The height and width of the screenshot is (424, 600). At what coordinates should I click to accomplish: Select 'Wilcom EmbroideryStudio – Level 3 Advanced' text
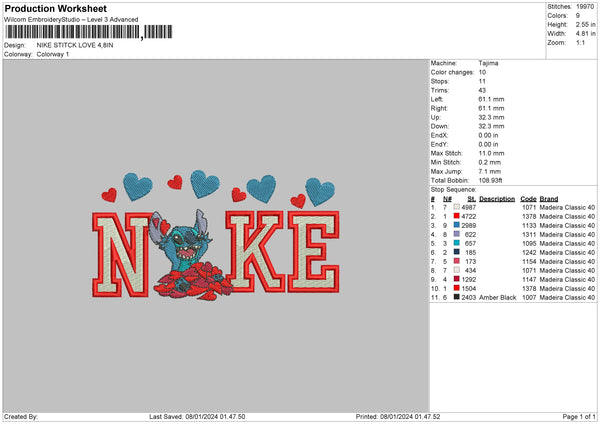[x=71, y=20]
